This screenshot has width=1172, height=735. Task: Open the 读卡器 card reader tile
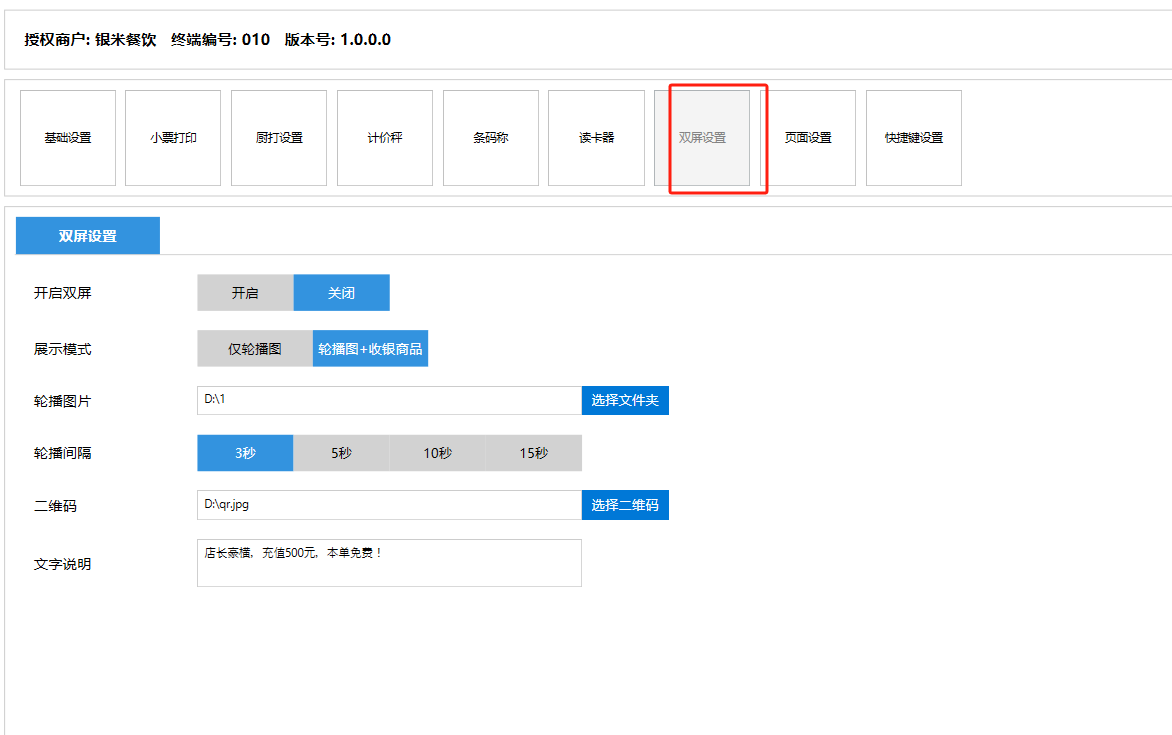coord(596,138)
